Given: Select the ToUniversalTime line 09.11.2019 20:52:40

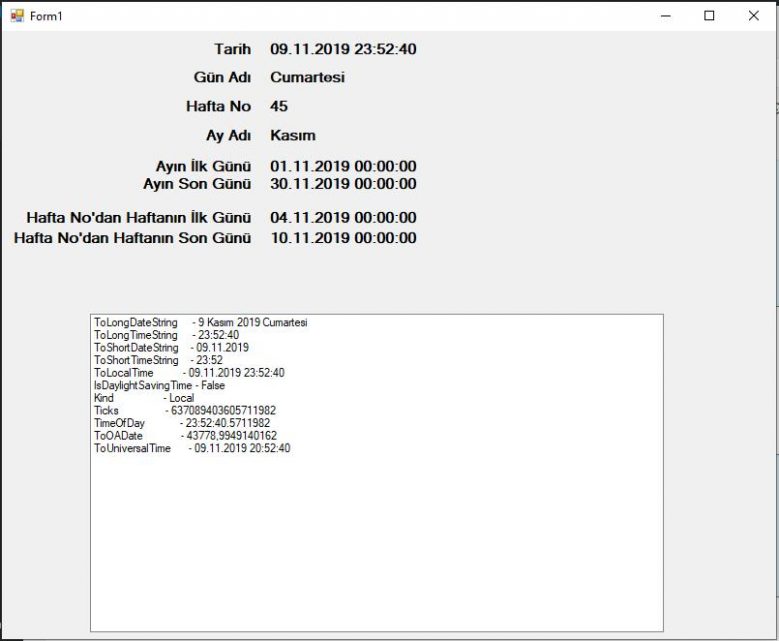Looking at the screenshot, I should click(192, 448).
